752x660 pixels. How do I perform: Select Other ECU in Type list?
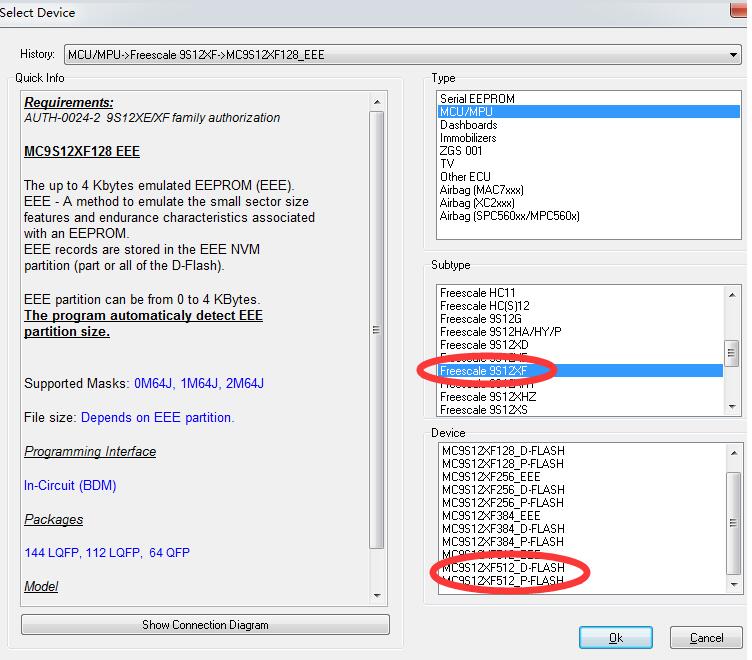click(x=588, y=177)
